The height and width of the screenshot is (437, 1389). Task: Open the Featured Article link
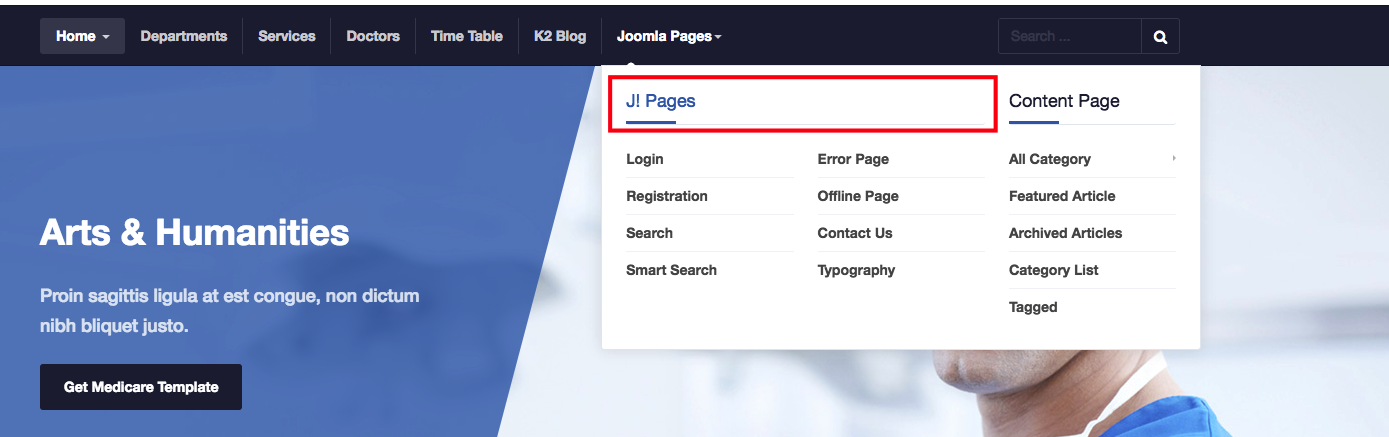pyautogui.click(x=1062, y=196)
